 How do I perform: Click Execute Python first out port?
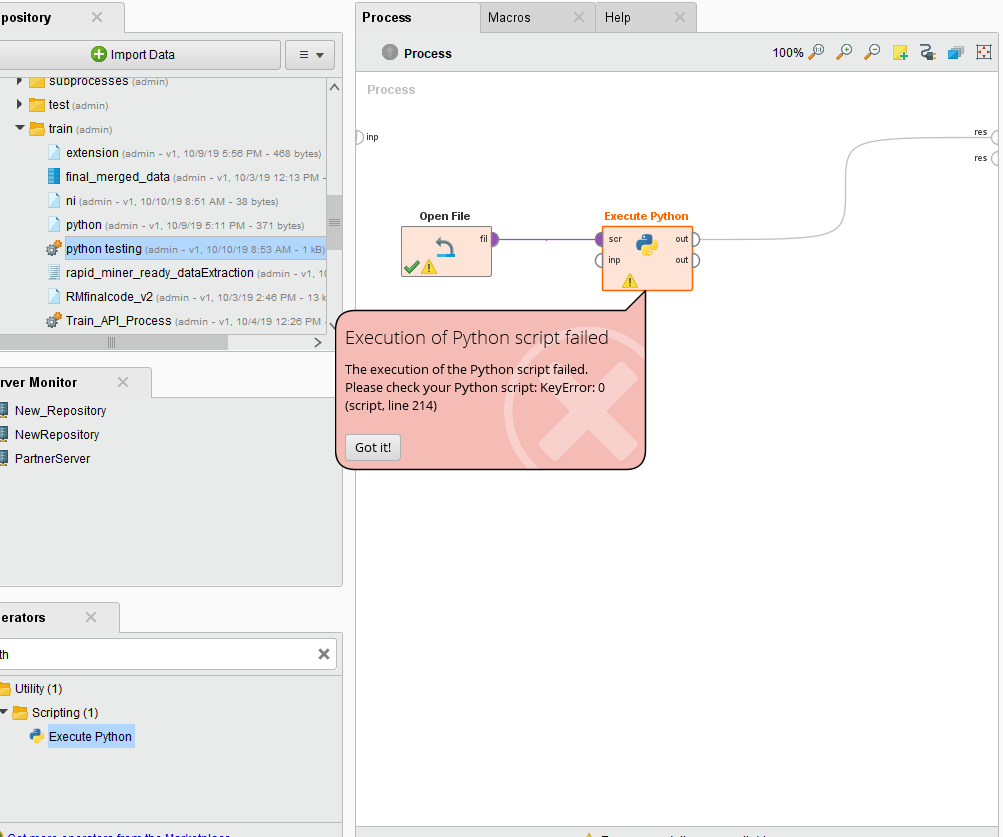(x=696, y=239)
